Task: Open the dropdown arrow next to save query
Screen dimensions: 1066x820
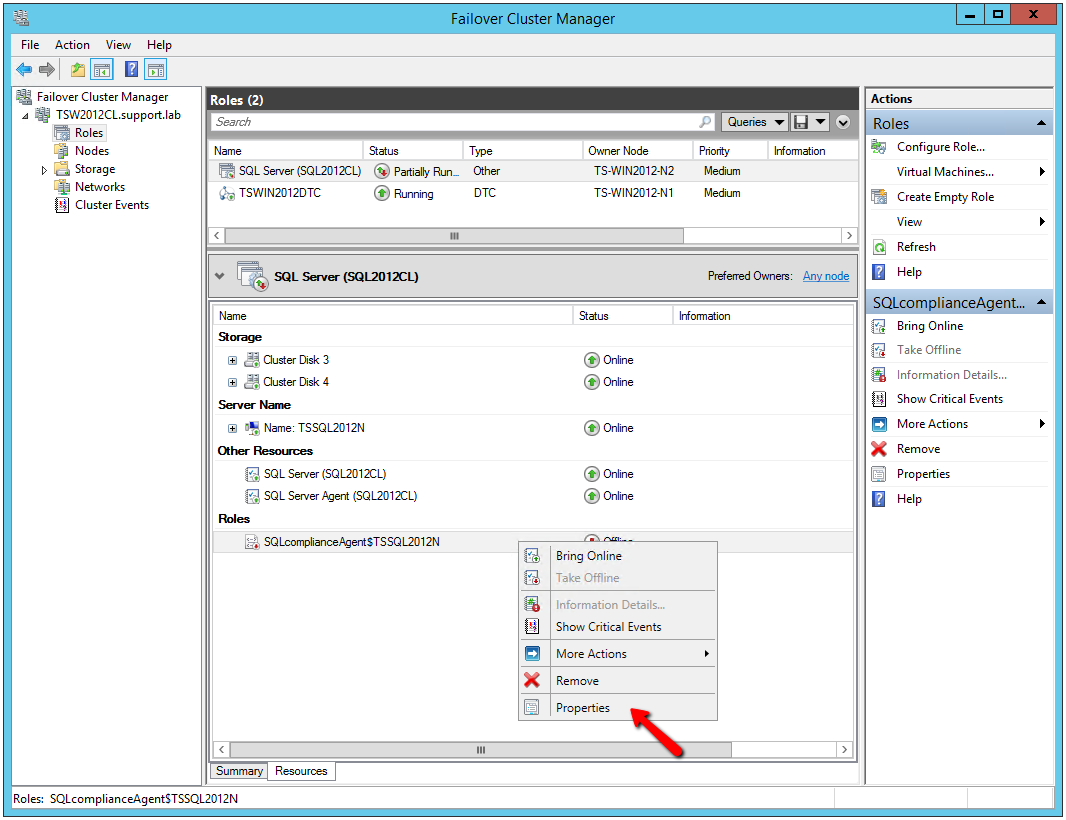Action: (x=821, y=122)
